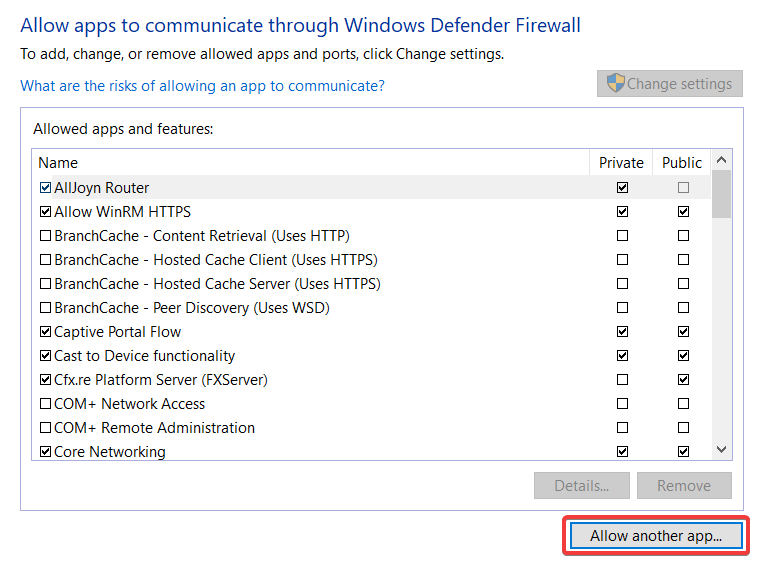This screenshot has height=562, width=758.
Task: Click the Remove button
Action: tap(684, 486)
